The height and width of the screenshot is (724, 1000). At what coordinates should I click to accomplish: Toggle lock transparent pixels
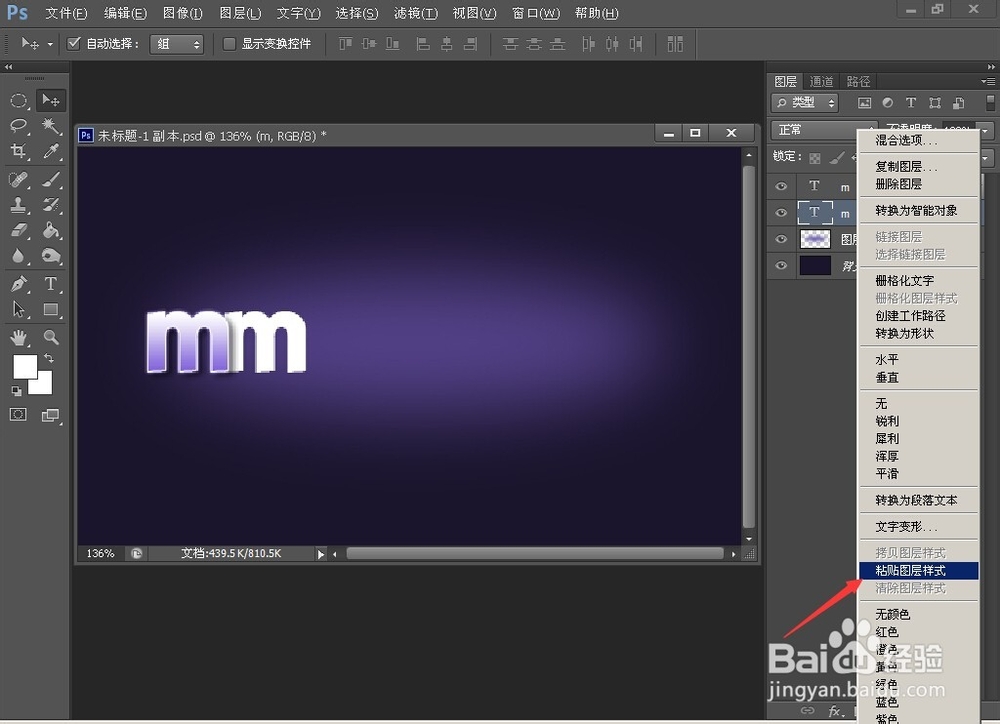(x=815, y=158)
